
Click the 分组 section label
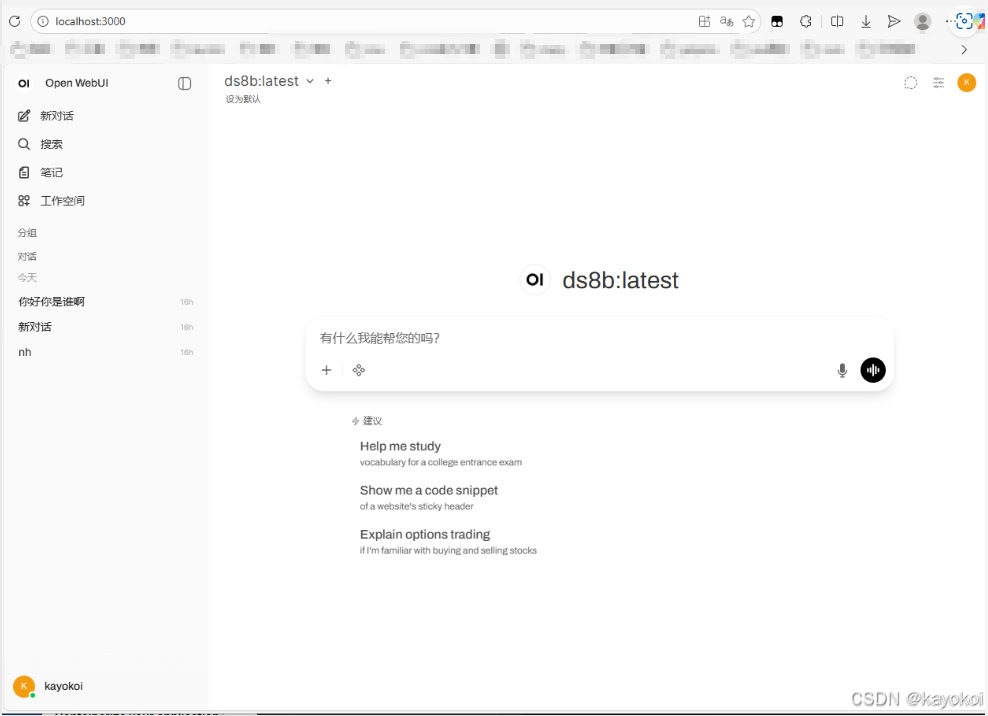pos(27,233)
